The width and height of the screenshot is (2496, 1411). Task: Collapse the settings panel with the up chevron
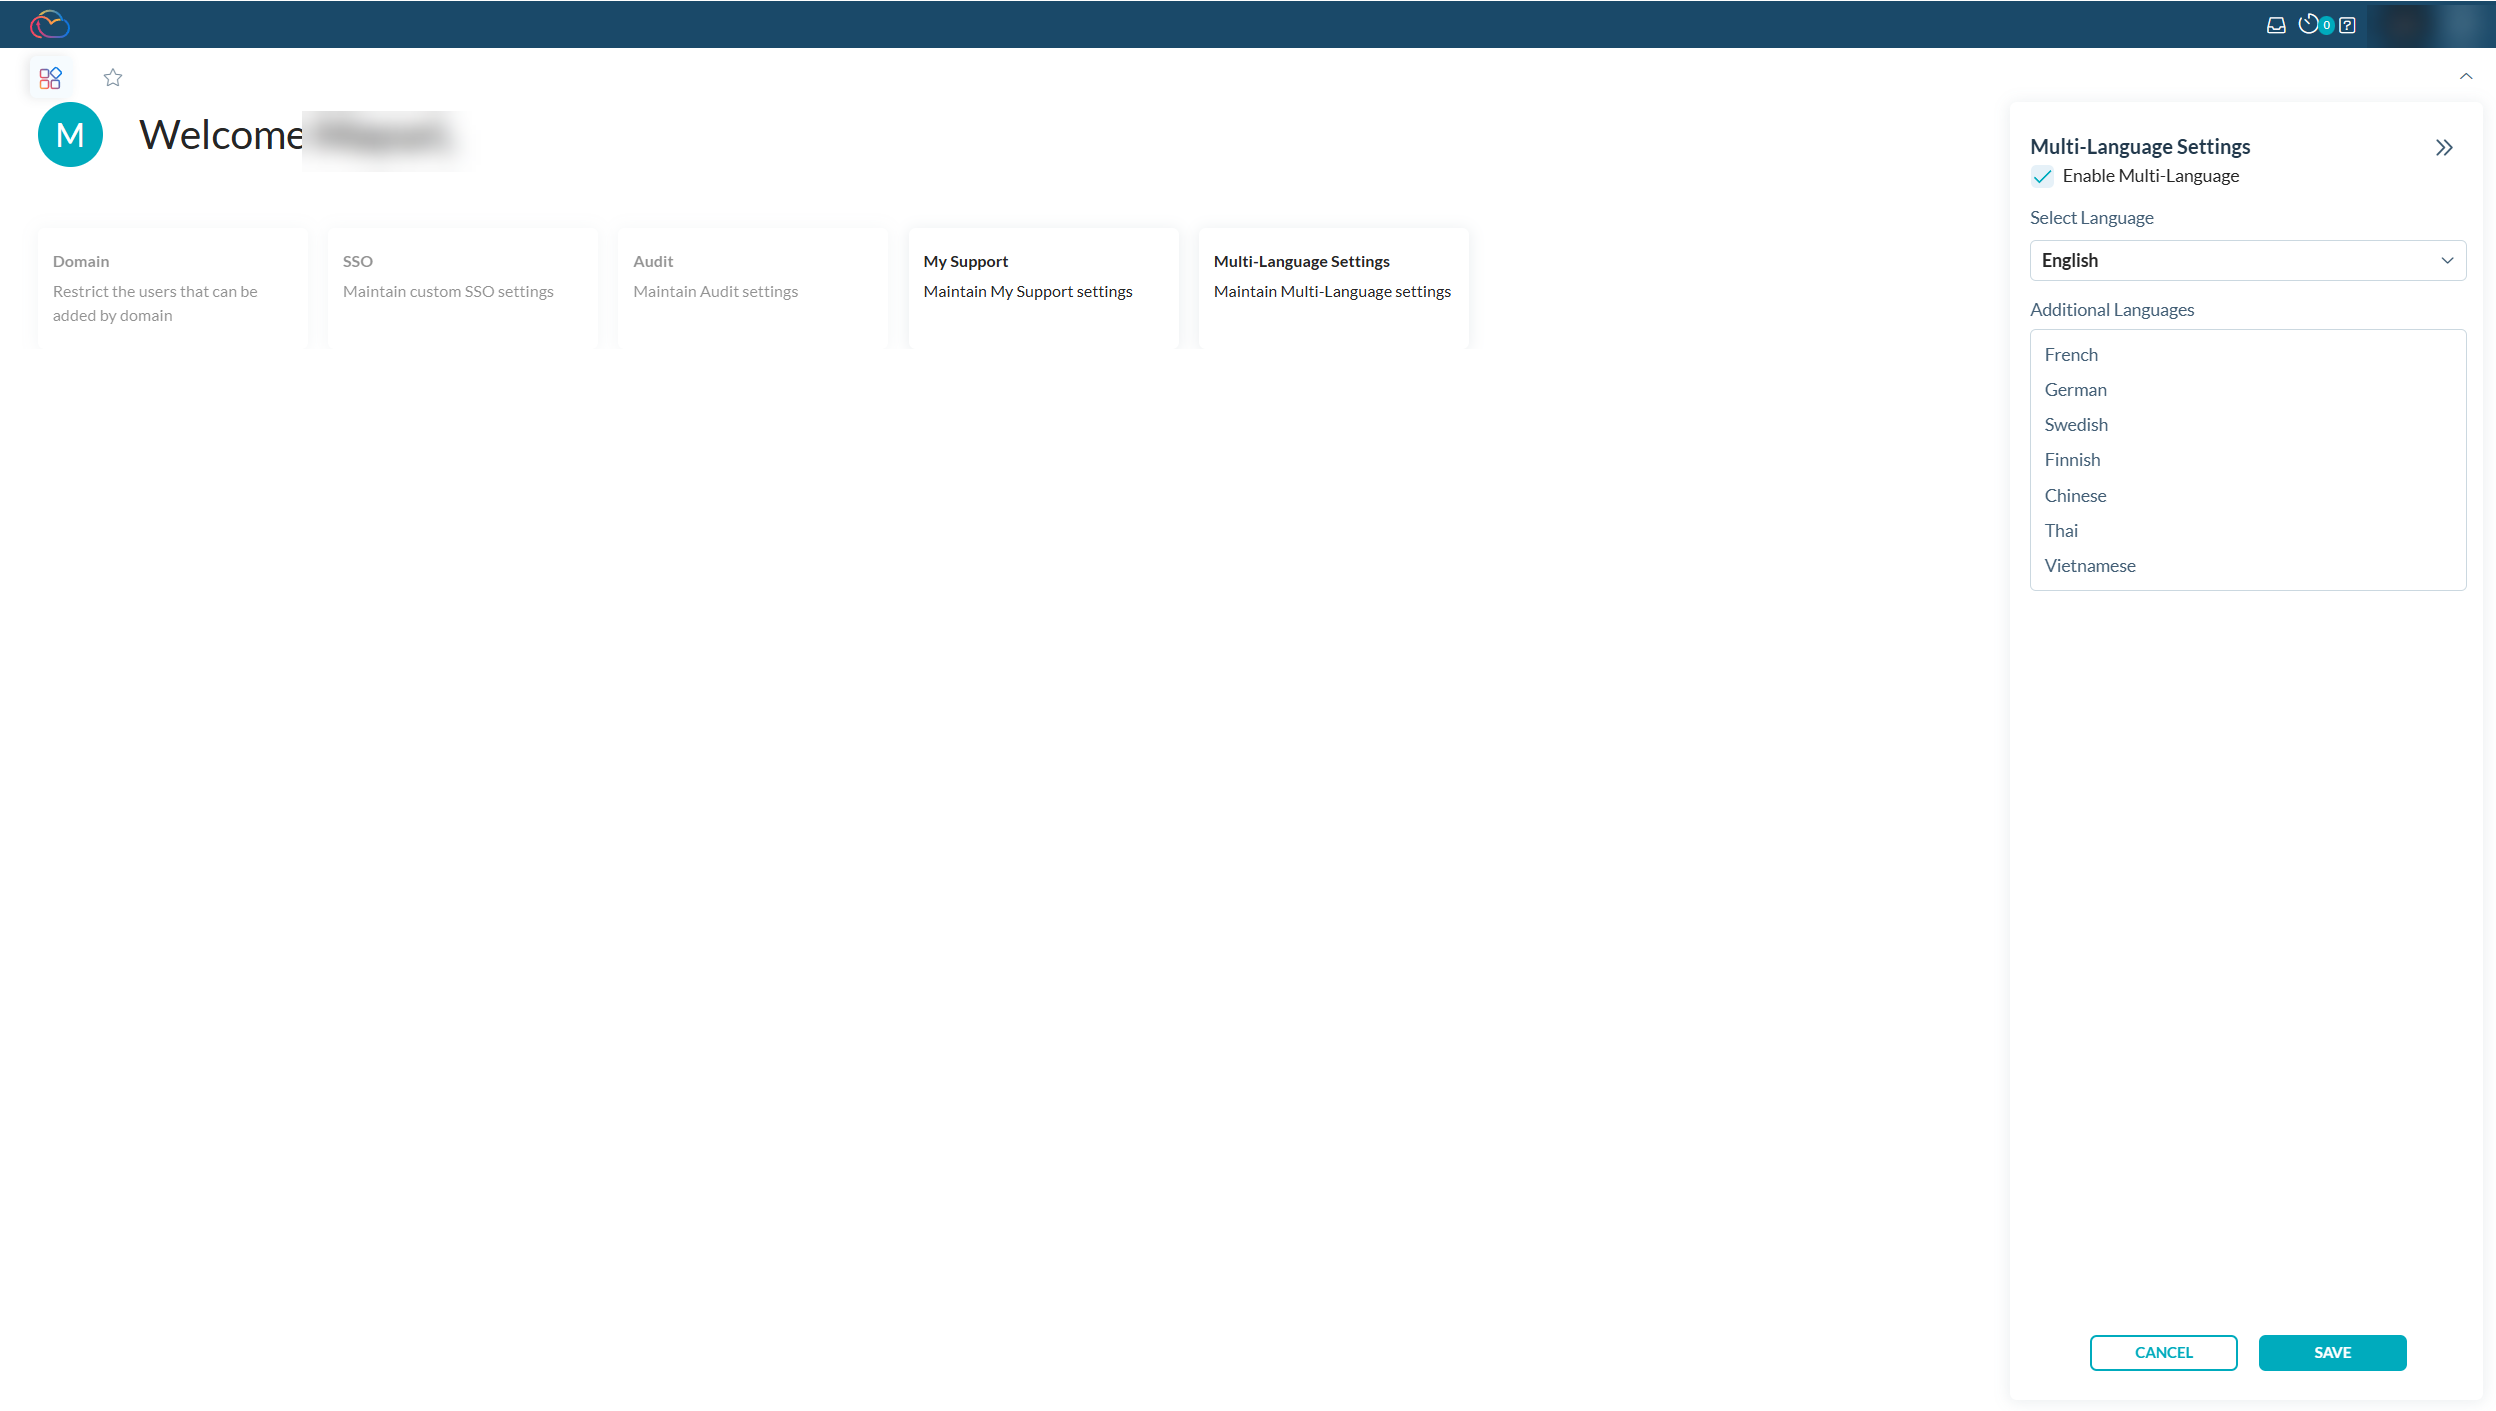point(2465,76)
